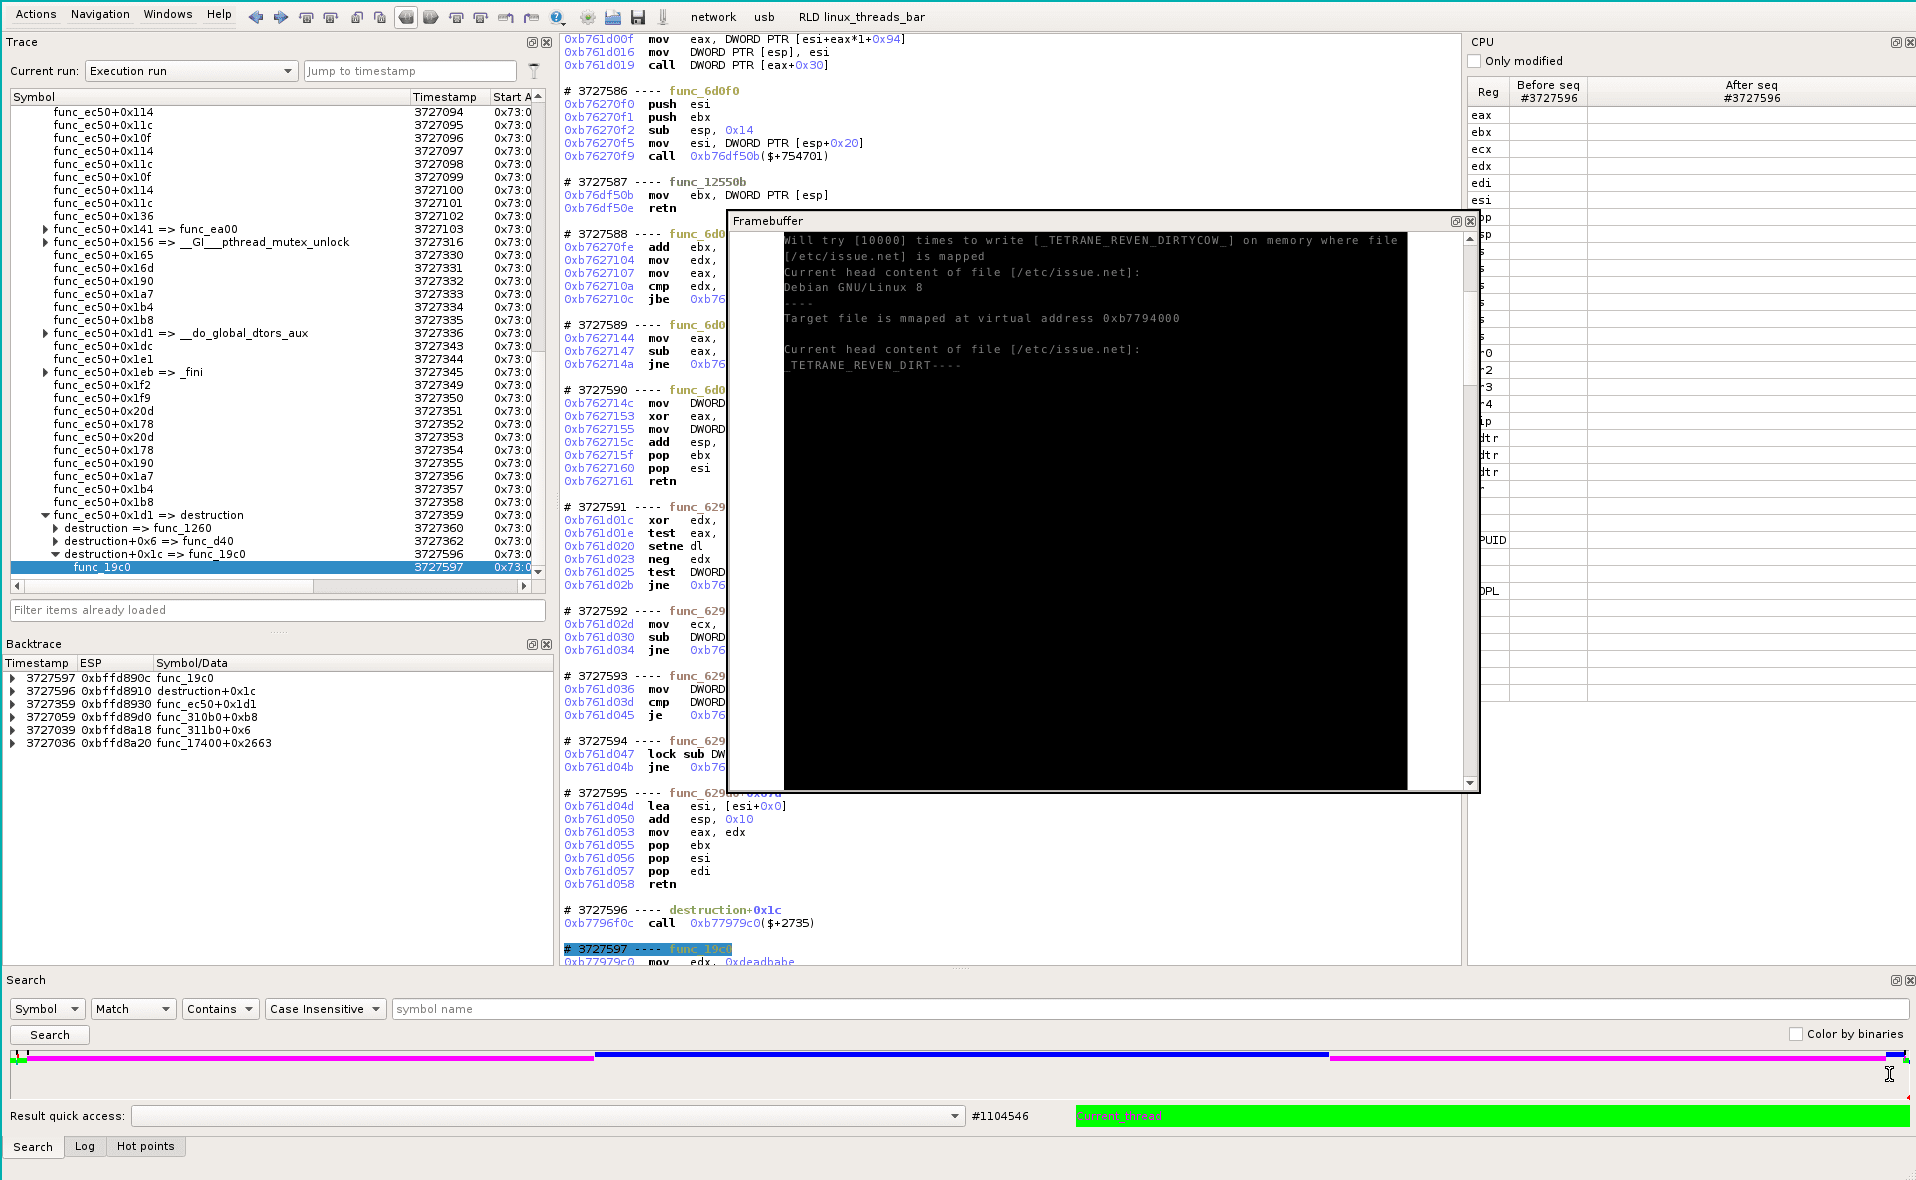Screen dimensions: 1916x1180
Task: Navigate backward in the trace
Action: pos(256,17)
